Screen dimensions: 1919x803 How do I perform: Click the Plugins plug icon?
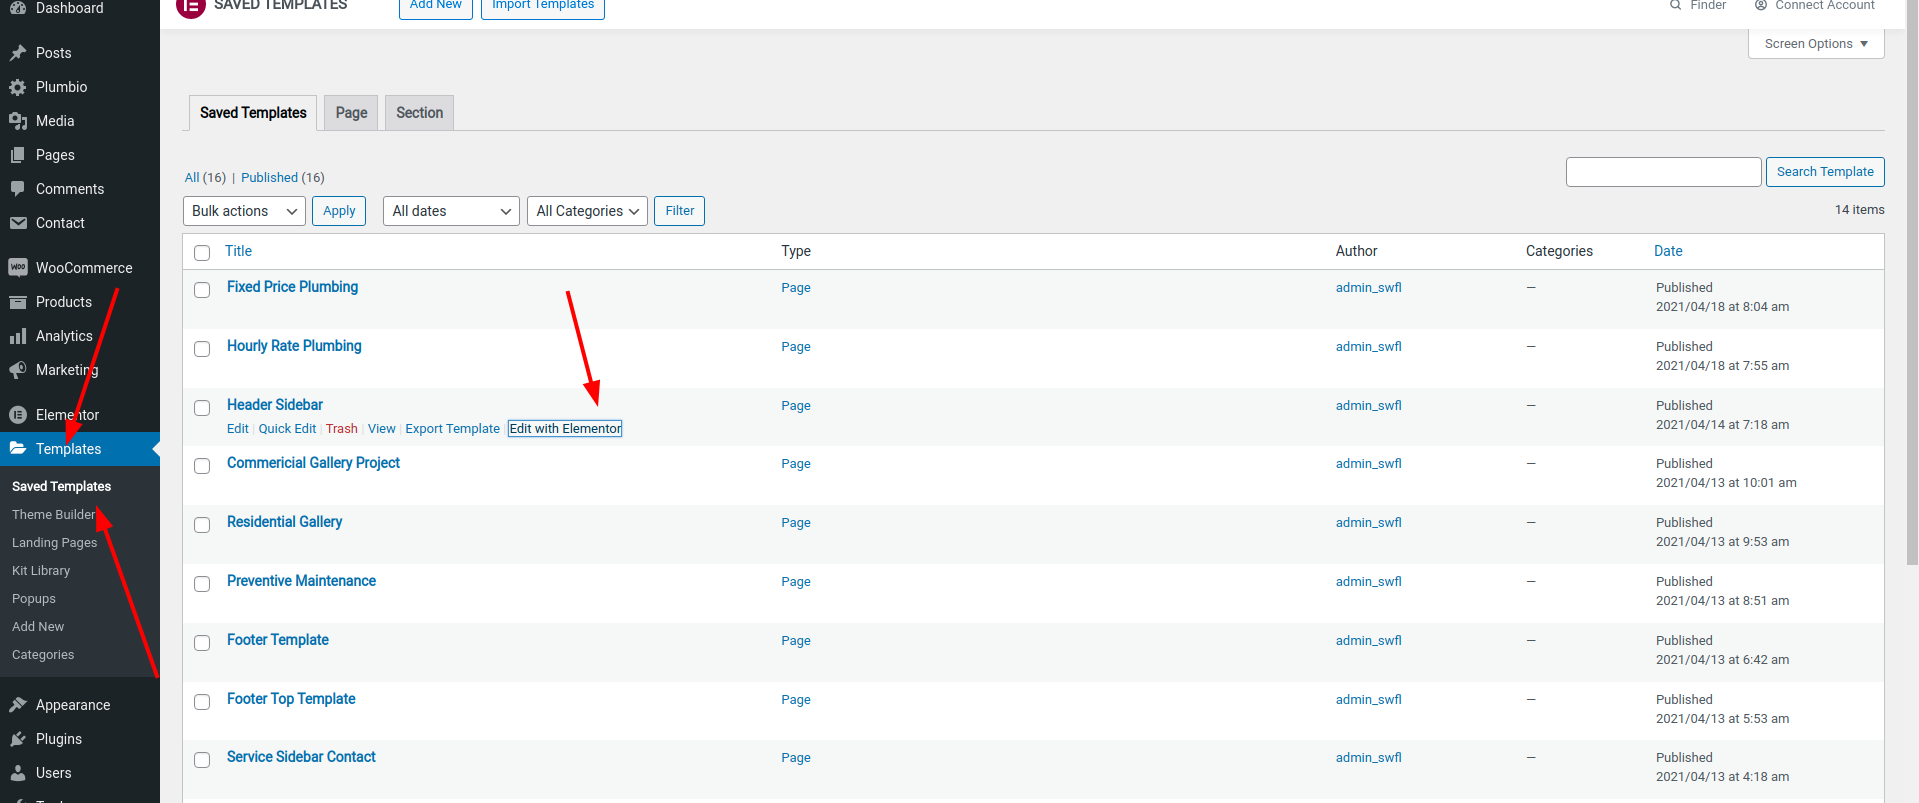pyautogui.click(x=18, y=739)
